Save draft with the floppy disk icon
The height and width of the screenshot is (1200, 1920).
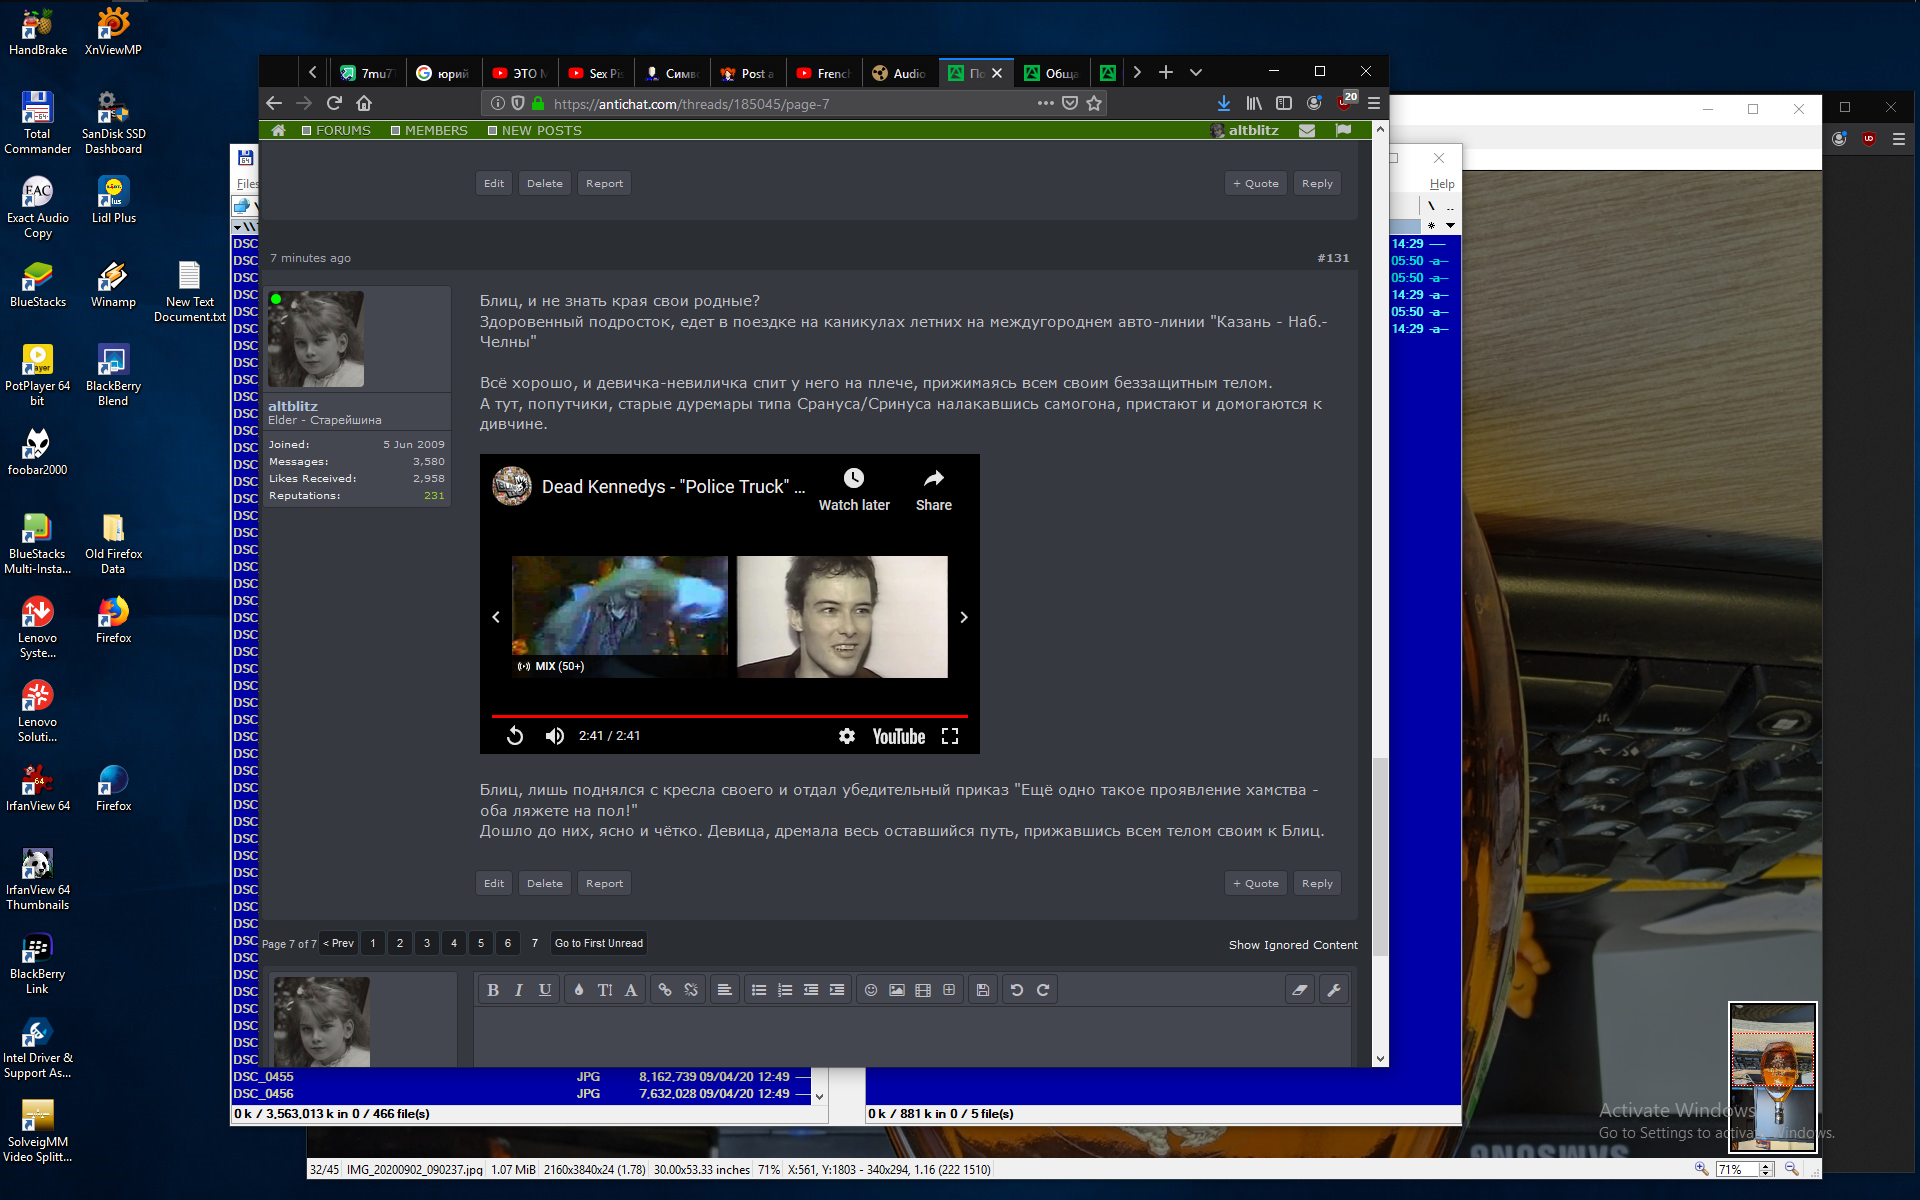[983, 990]
